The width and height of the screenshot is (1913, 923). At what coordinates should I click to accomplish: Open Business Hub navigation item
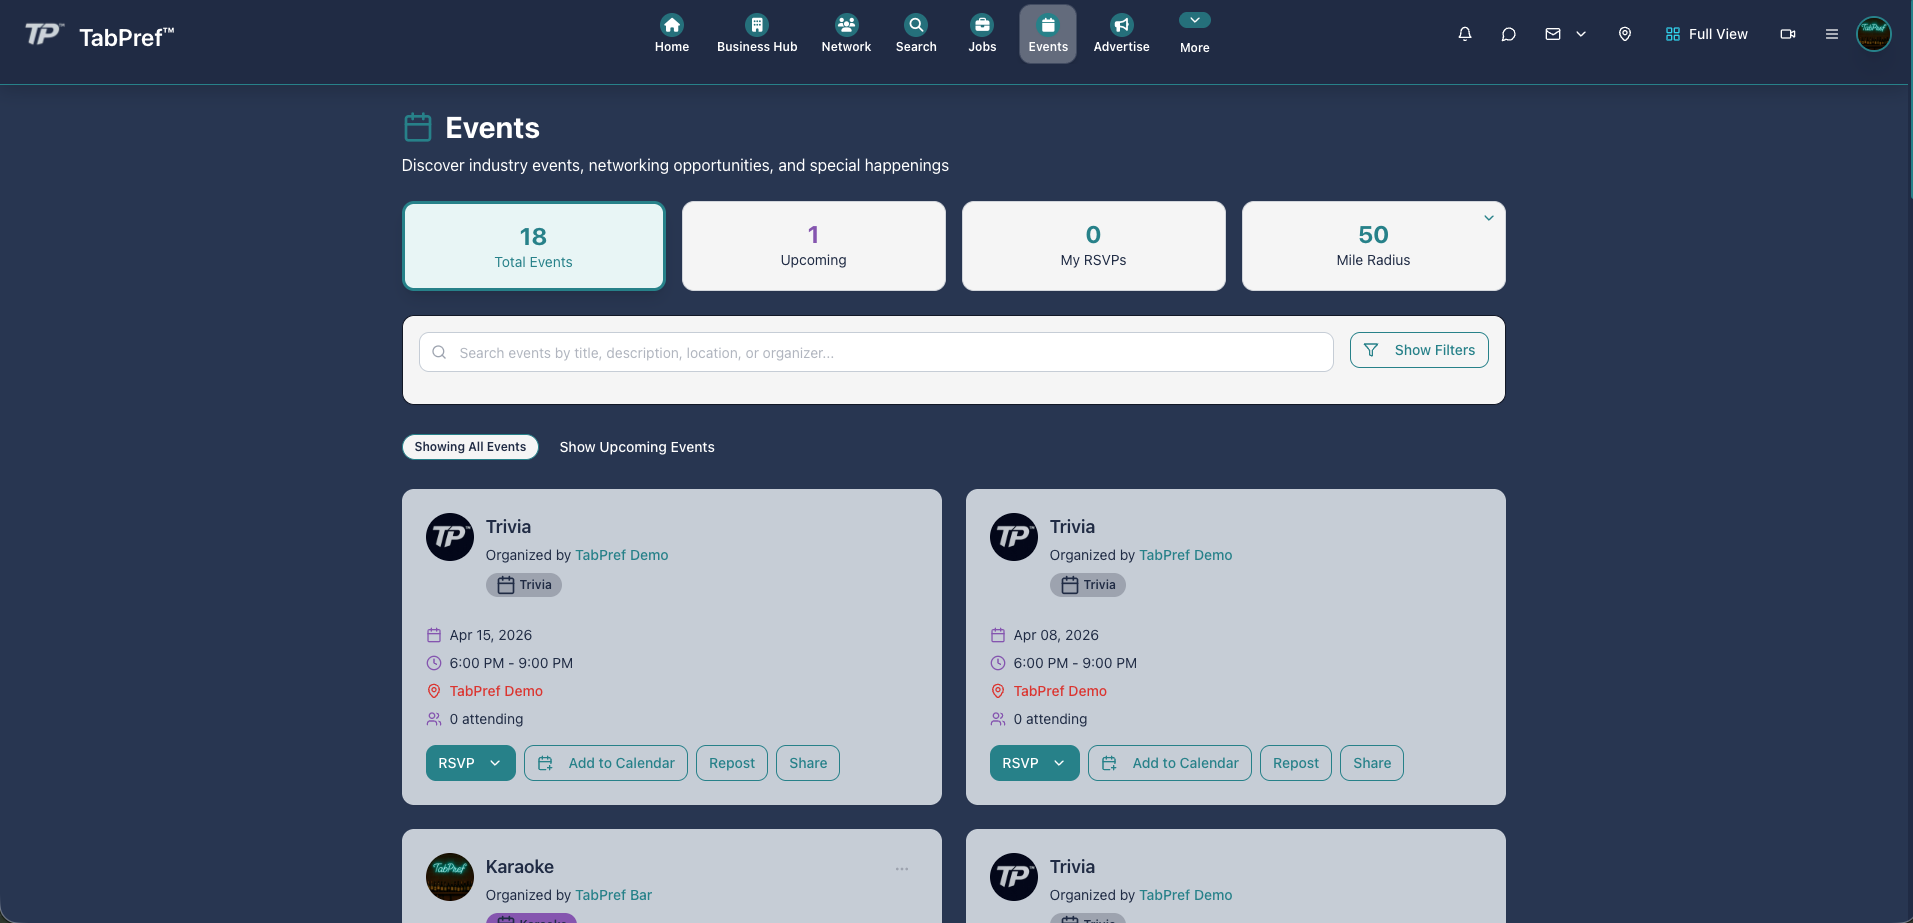pyautogui.click(x=757, y=34)
